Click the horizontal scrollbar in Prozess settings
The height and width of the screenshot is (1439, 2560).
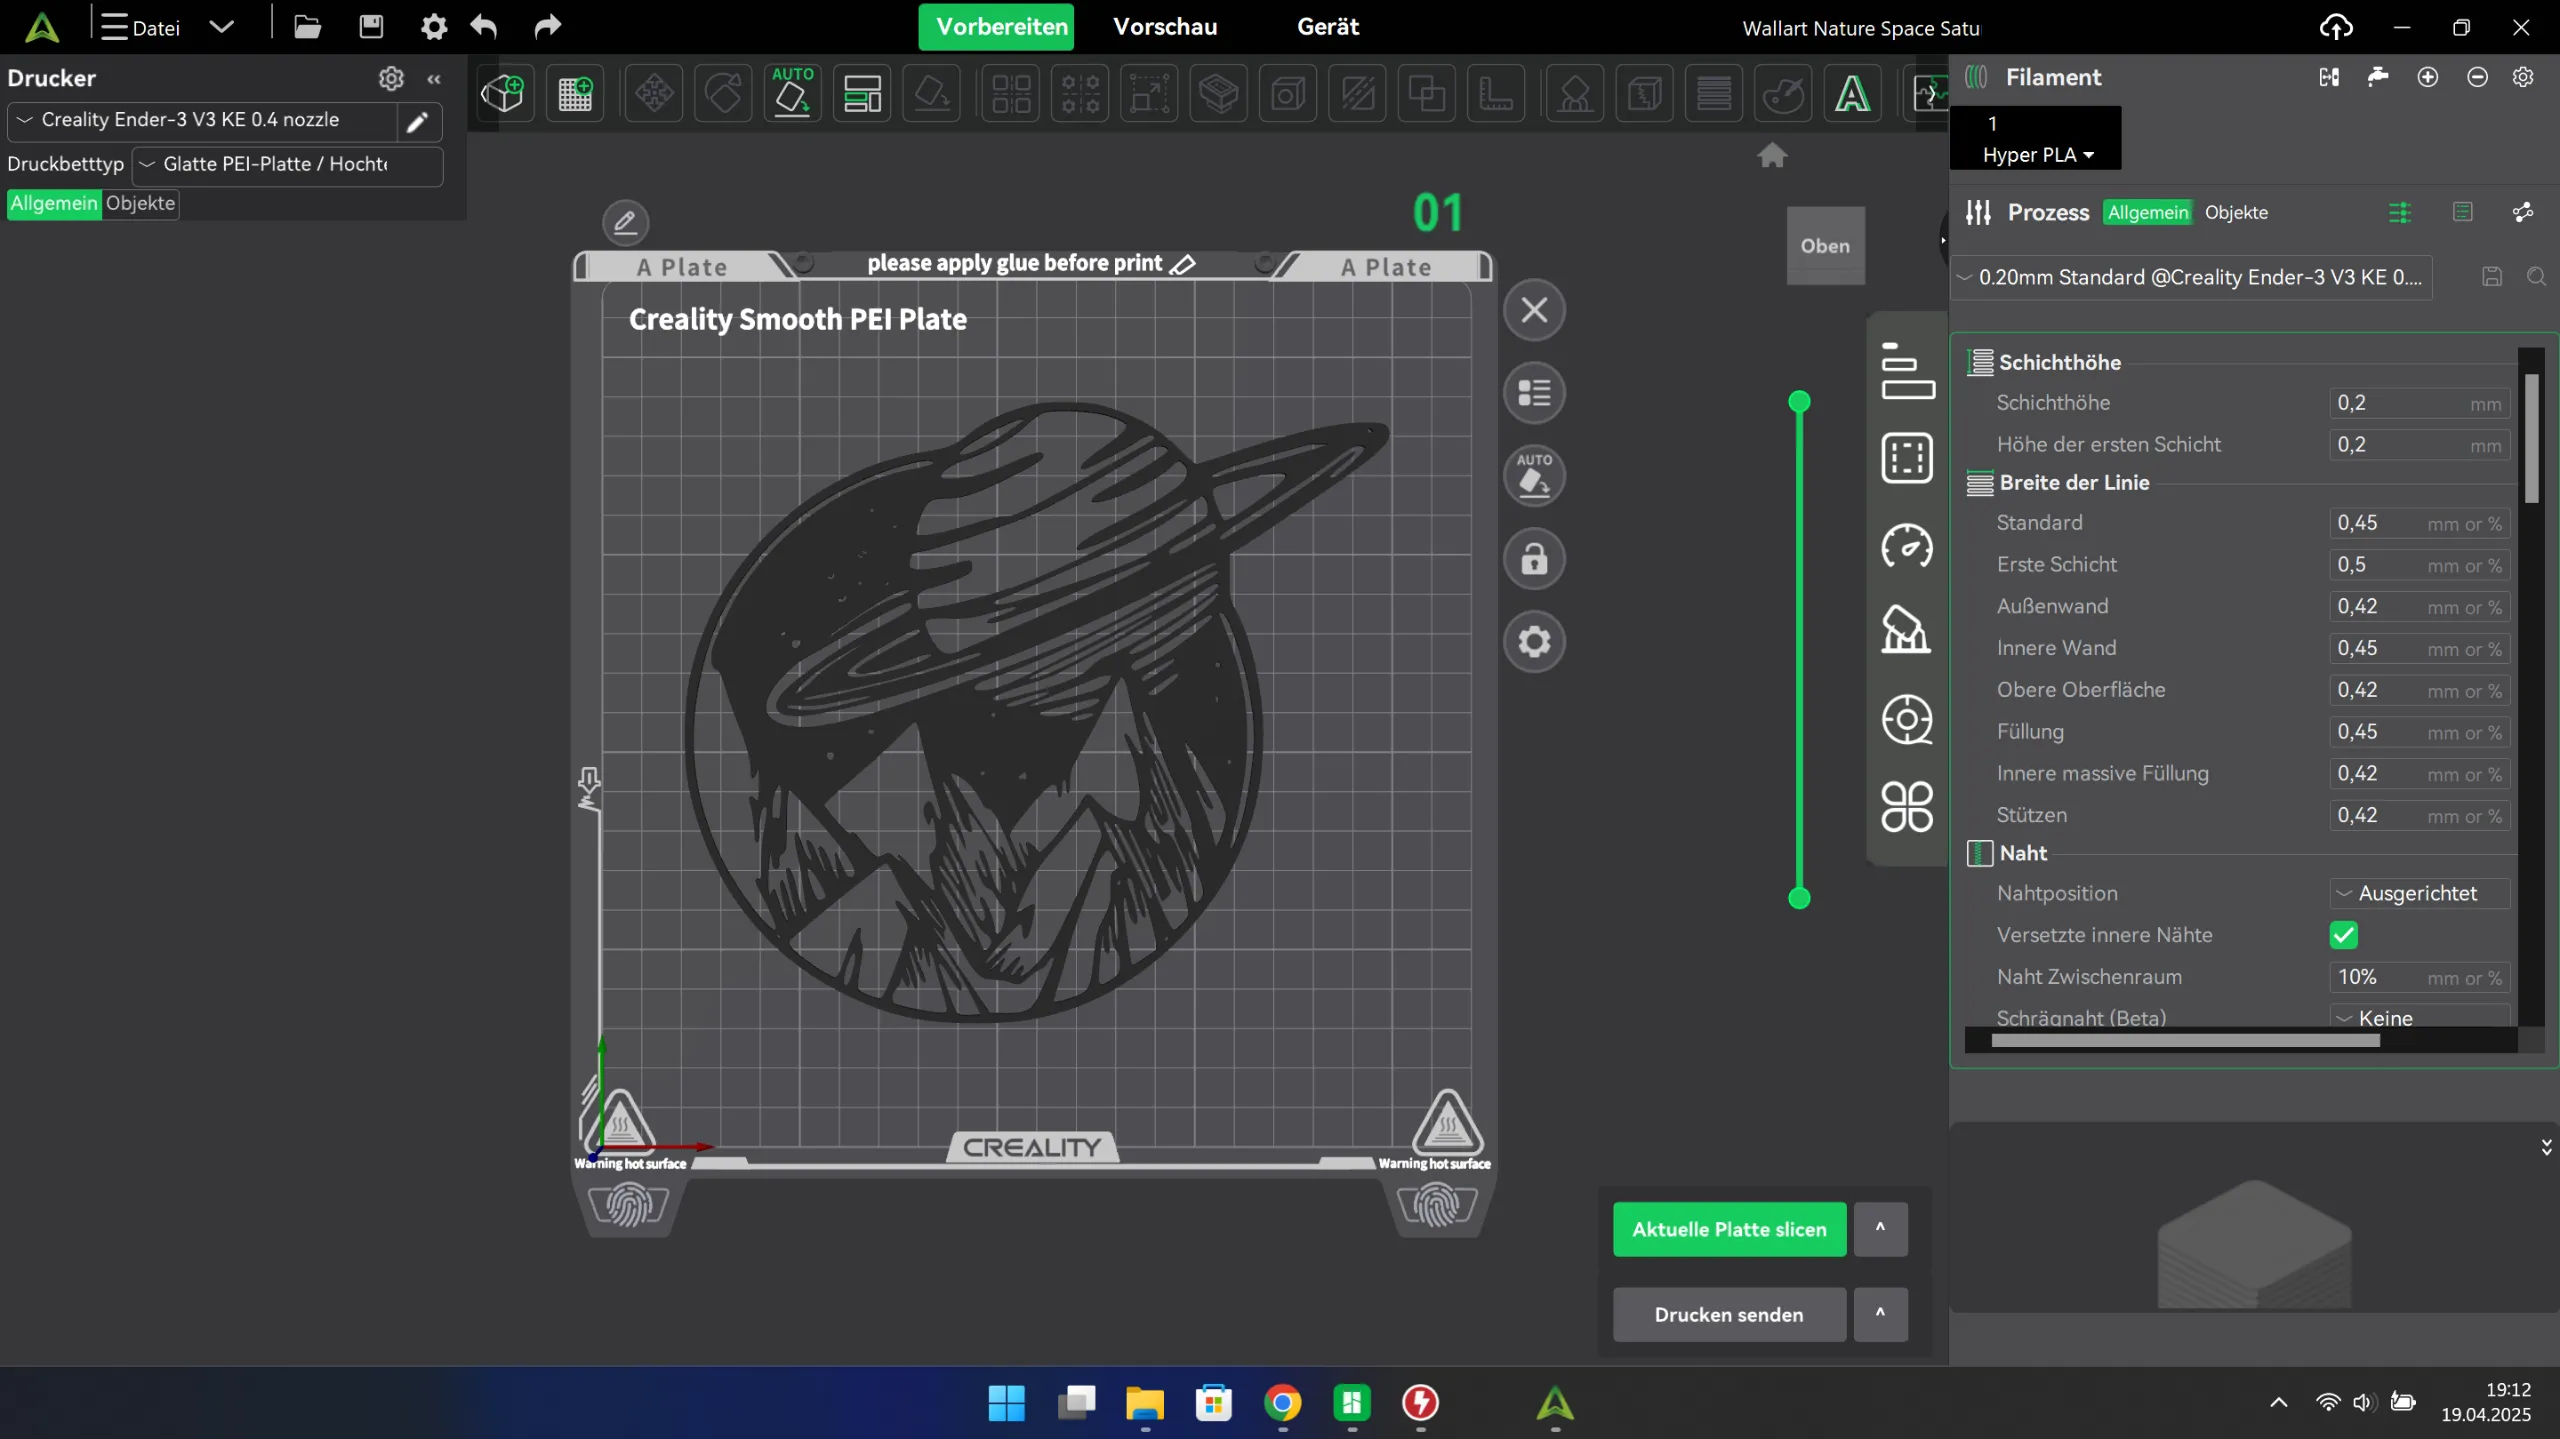(x=2185, y=1040)
